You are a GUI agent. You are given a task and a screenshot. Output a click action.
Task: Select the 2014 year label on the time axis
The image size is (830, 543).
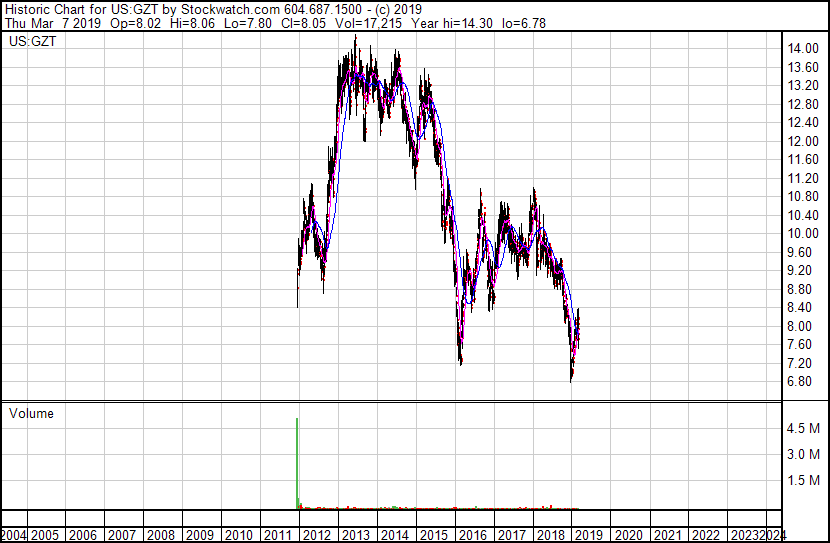pyautogui.click(x=394, y=535)
